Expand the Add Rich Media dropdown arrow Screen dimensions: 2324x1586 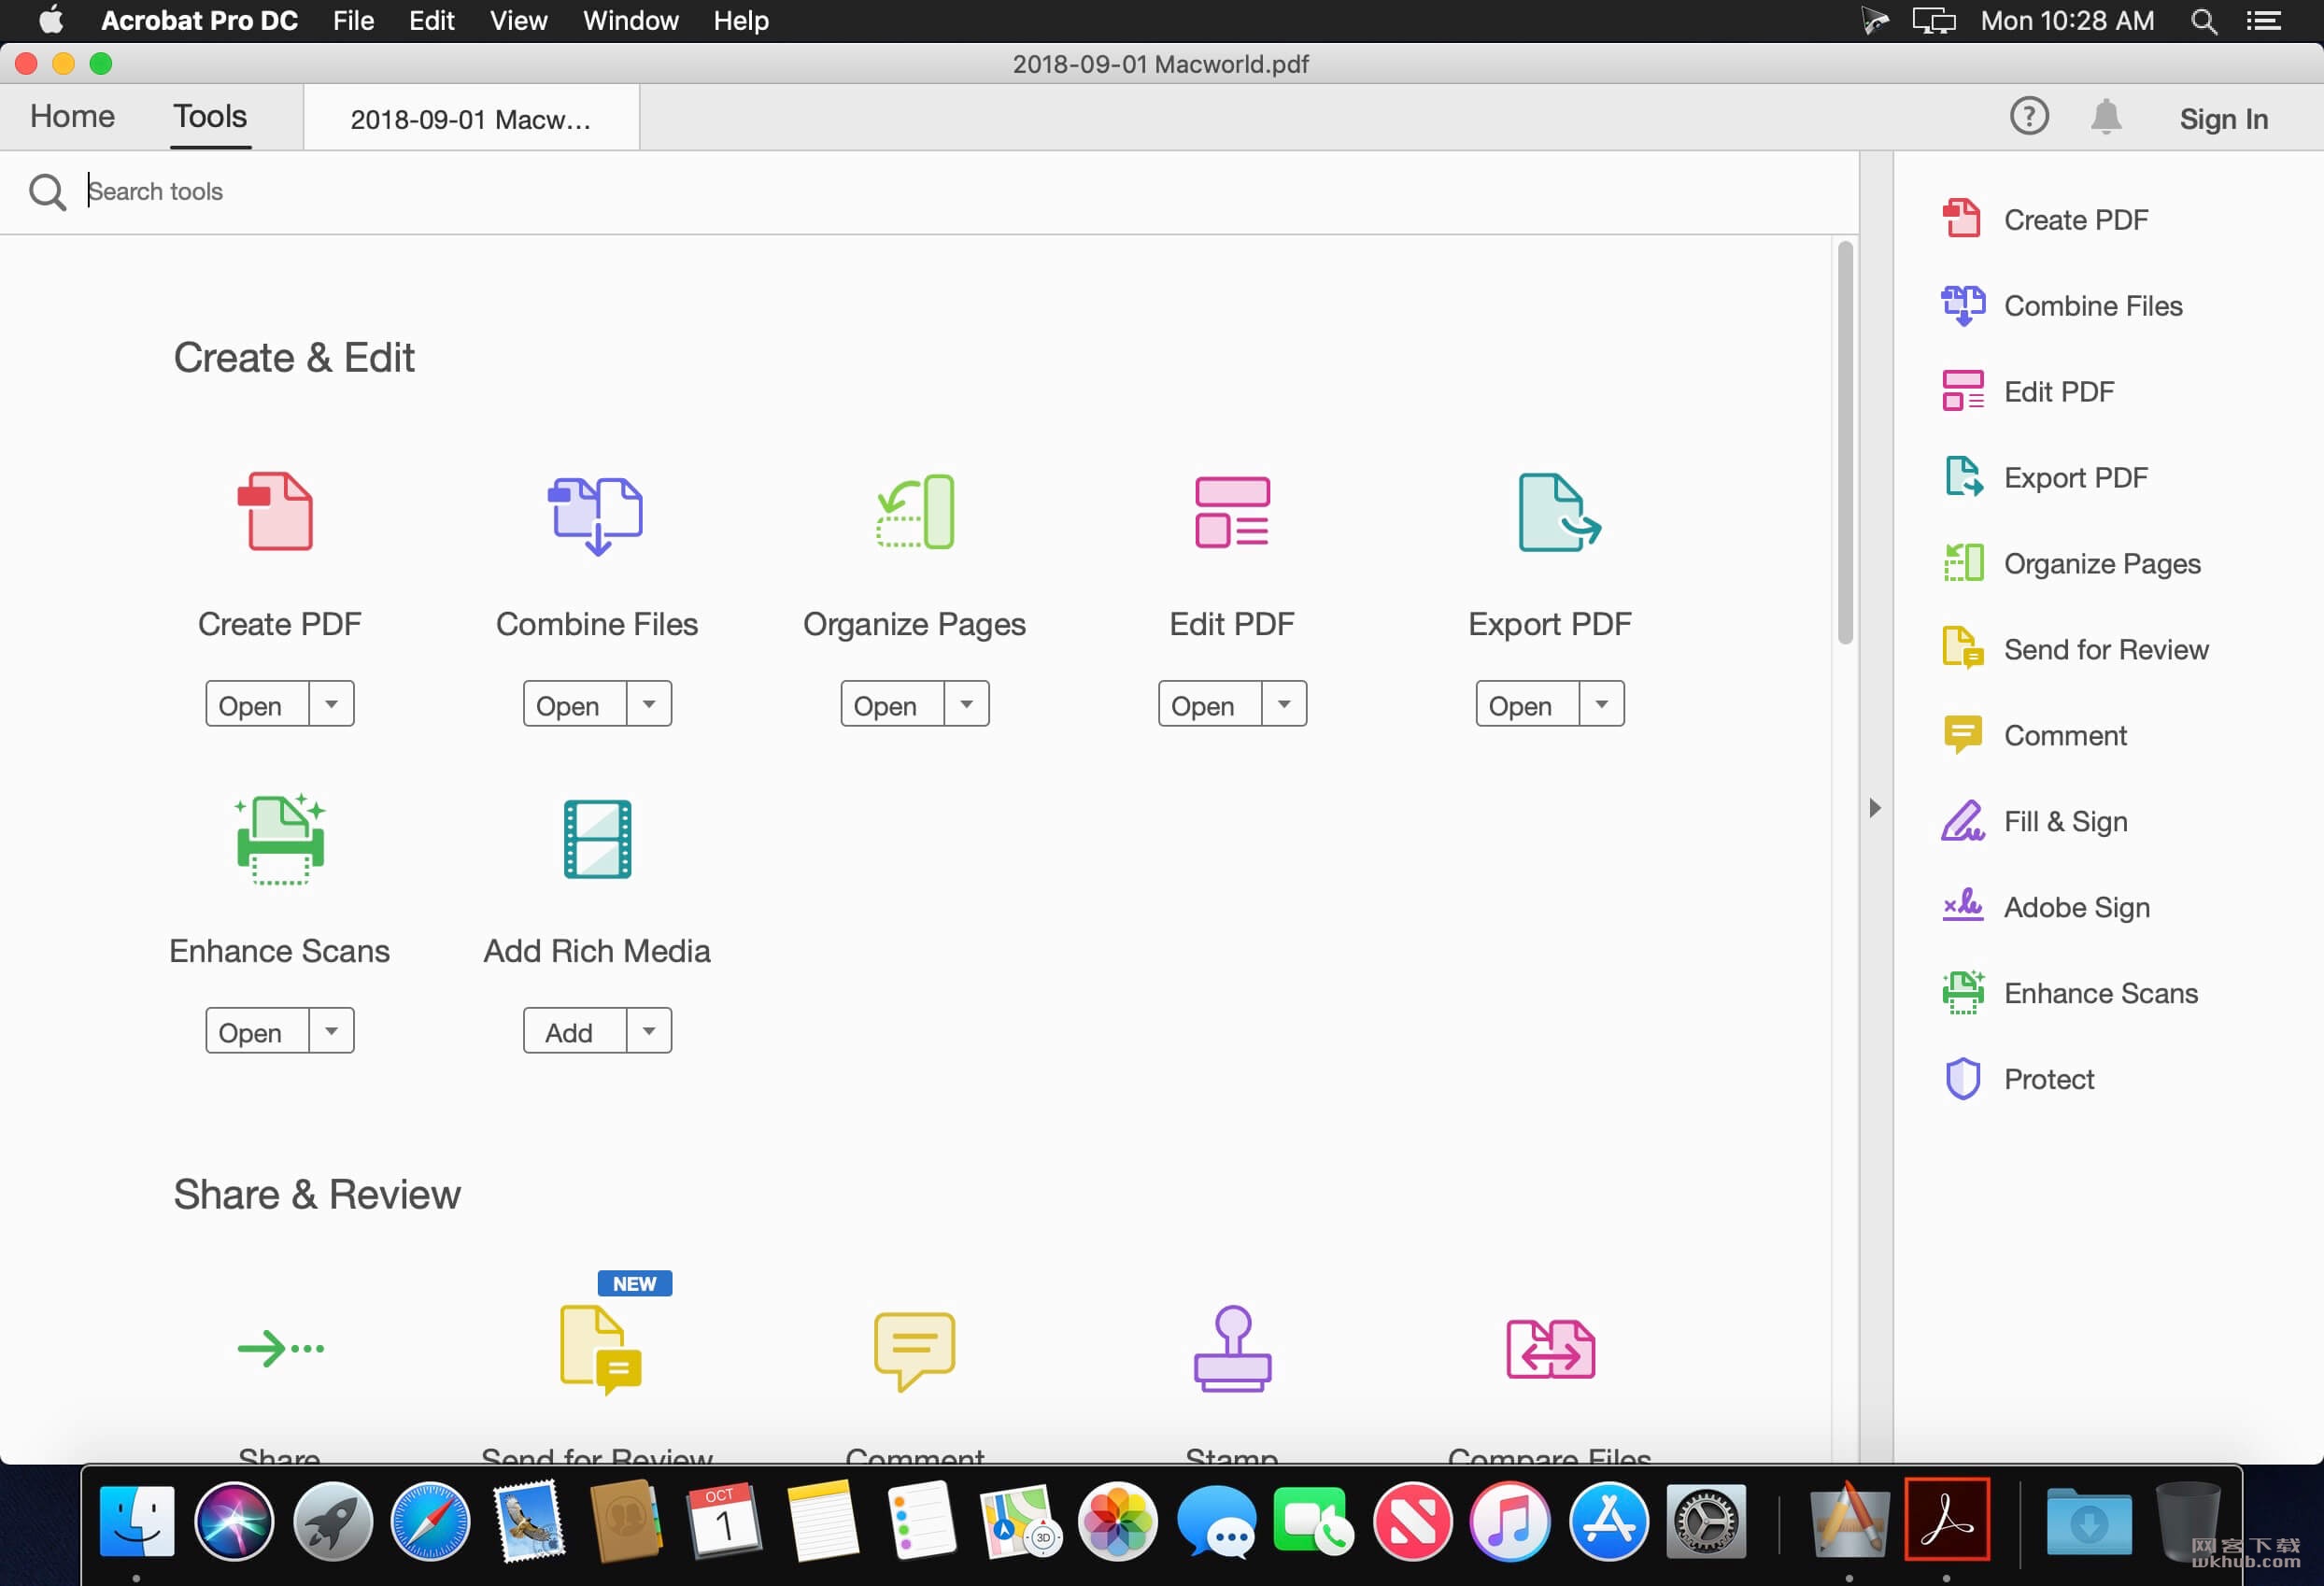tap(649, 1031)
